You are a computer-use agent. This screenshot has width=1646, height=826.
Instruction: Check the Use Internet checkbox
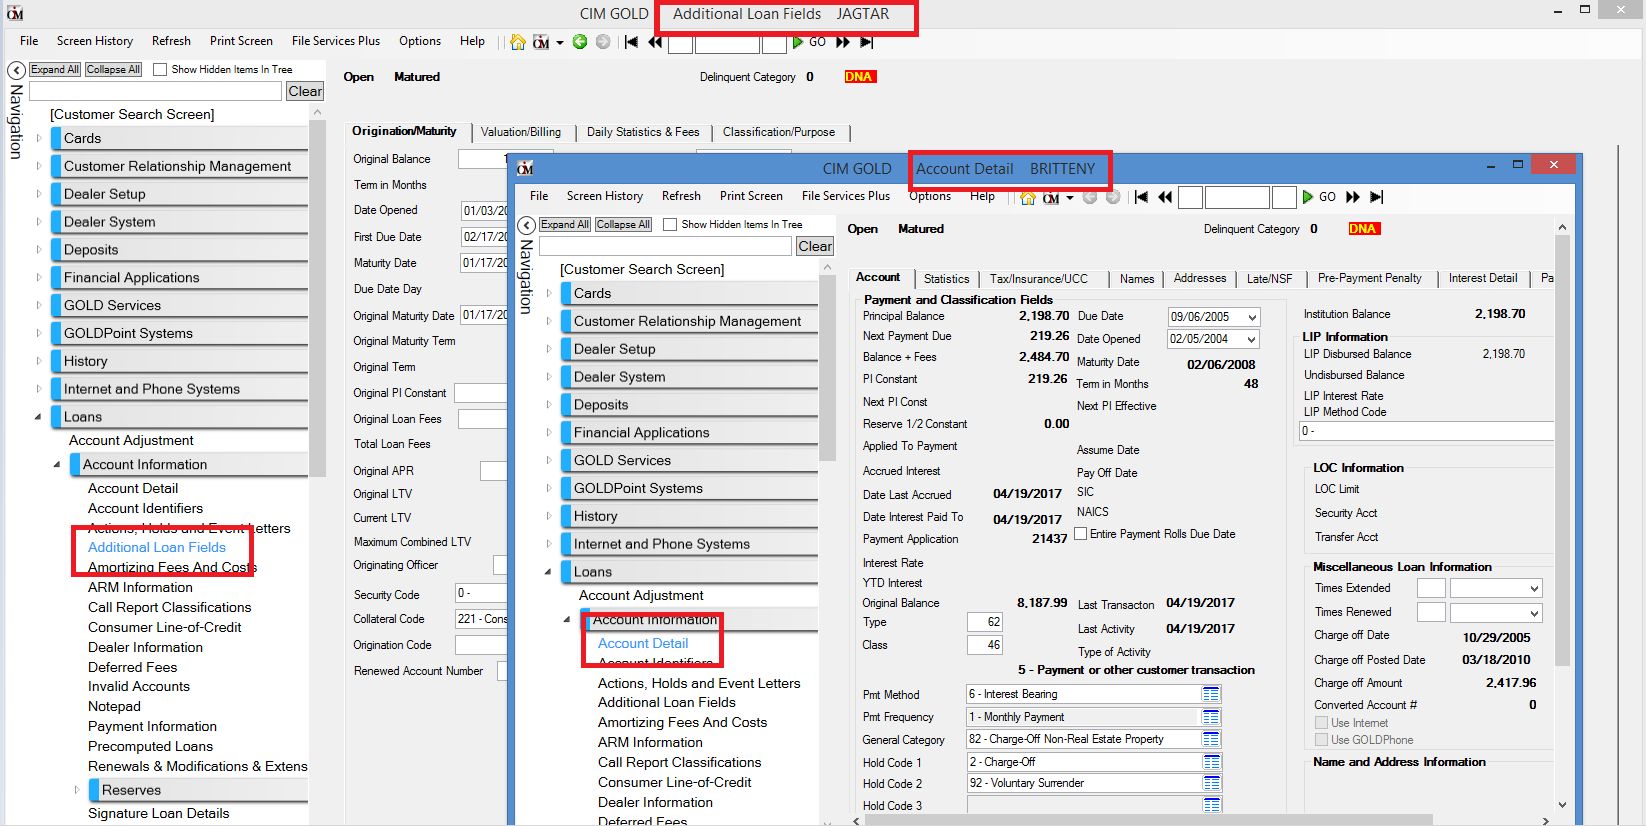(1321, 723)
